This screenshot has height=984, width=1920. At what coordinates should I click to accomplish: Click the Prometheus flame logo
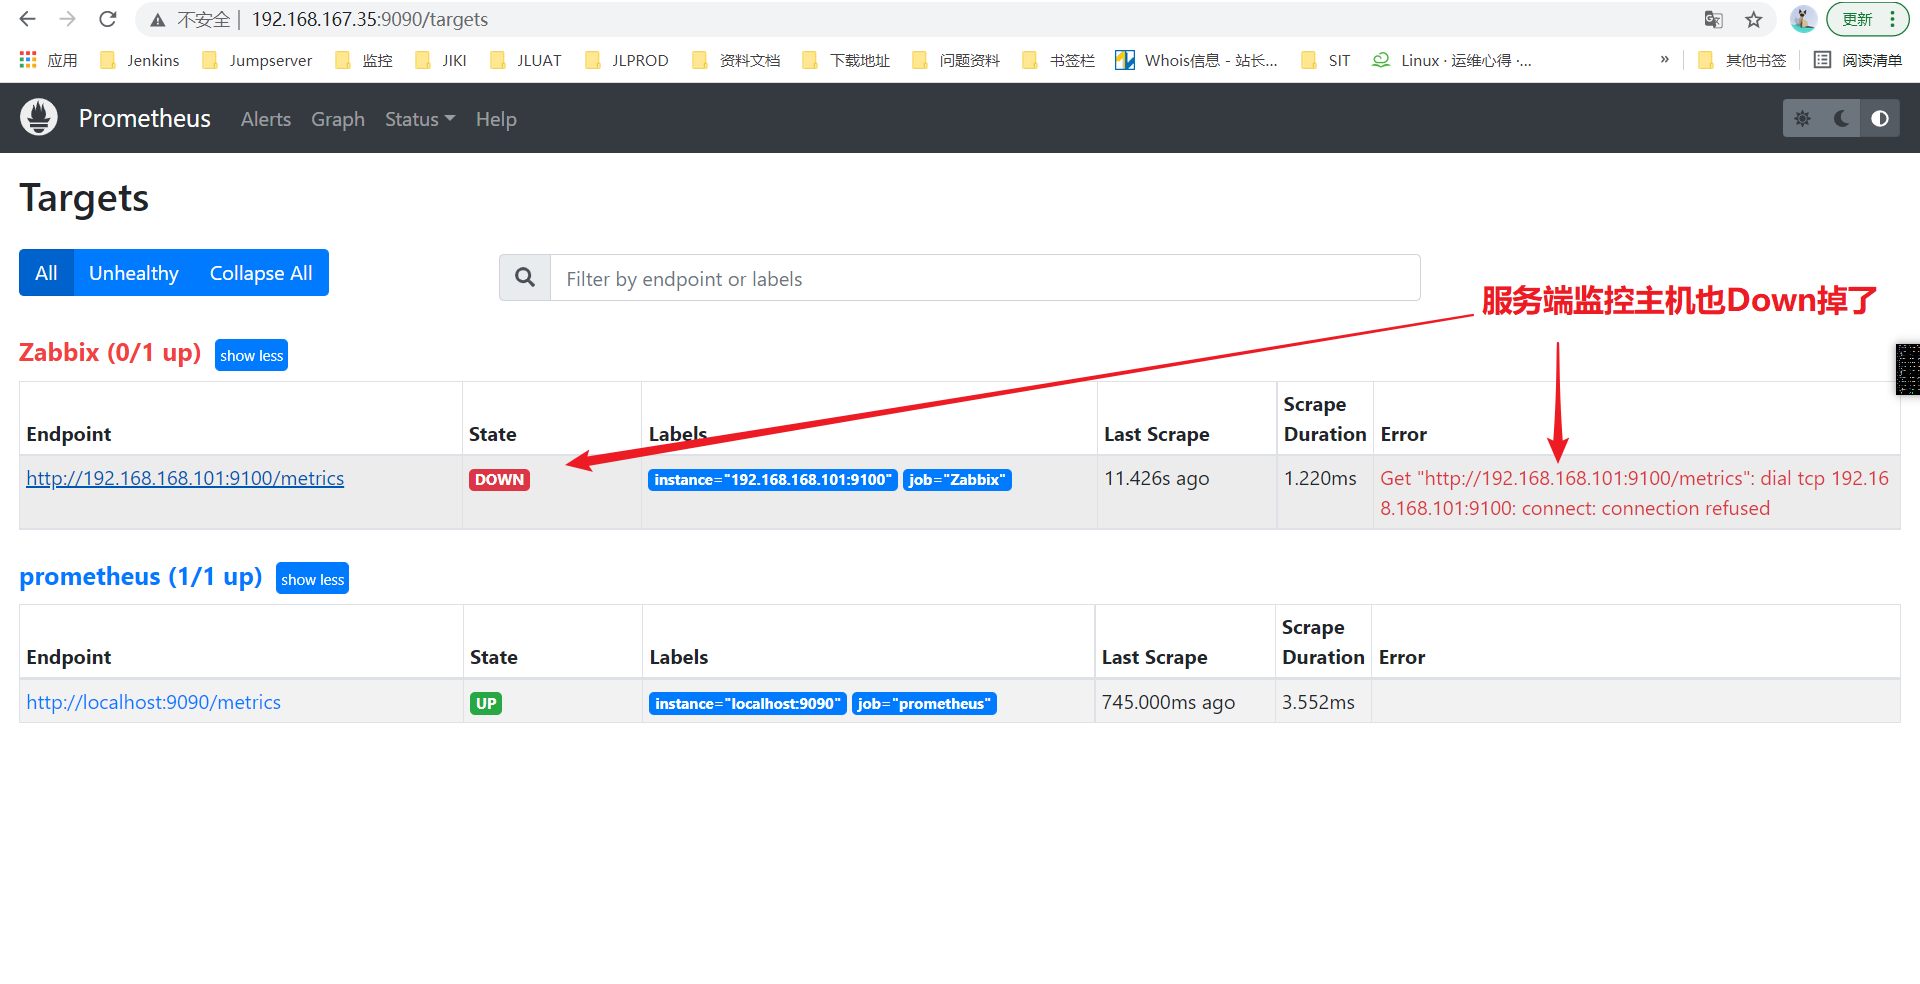(x=39, y=118)
